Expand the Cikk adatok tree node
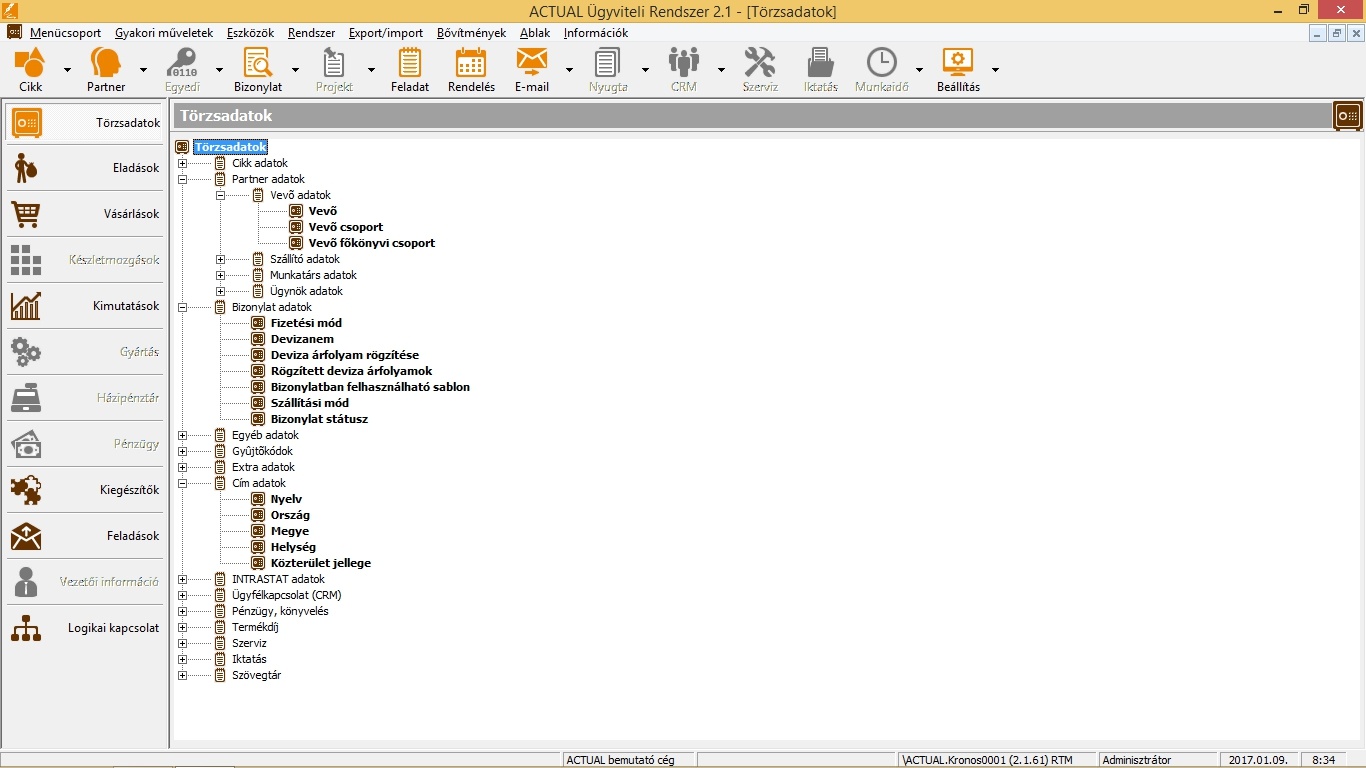Screen dimensions: 1366x768 point(183,163)
